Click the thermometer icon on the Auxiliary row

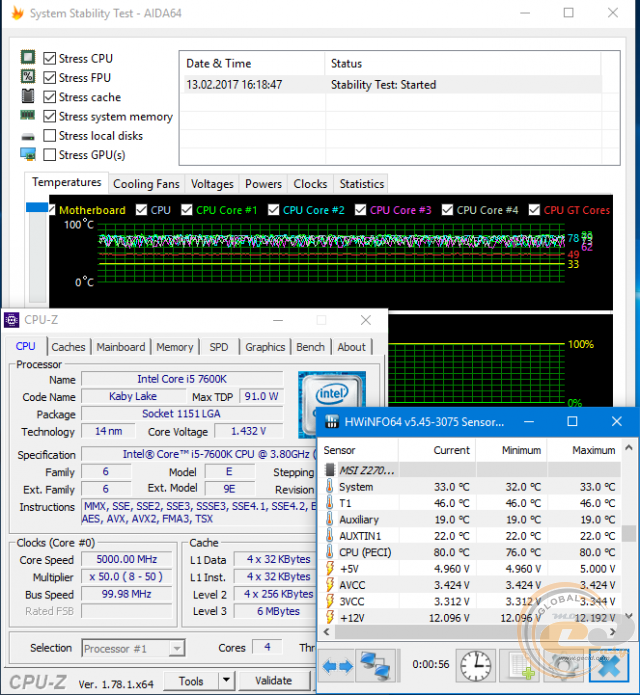[x=329, y=519]
